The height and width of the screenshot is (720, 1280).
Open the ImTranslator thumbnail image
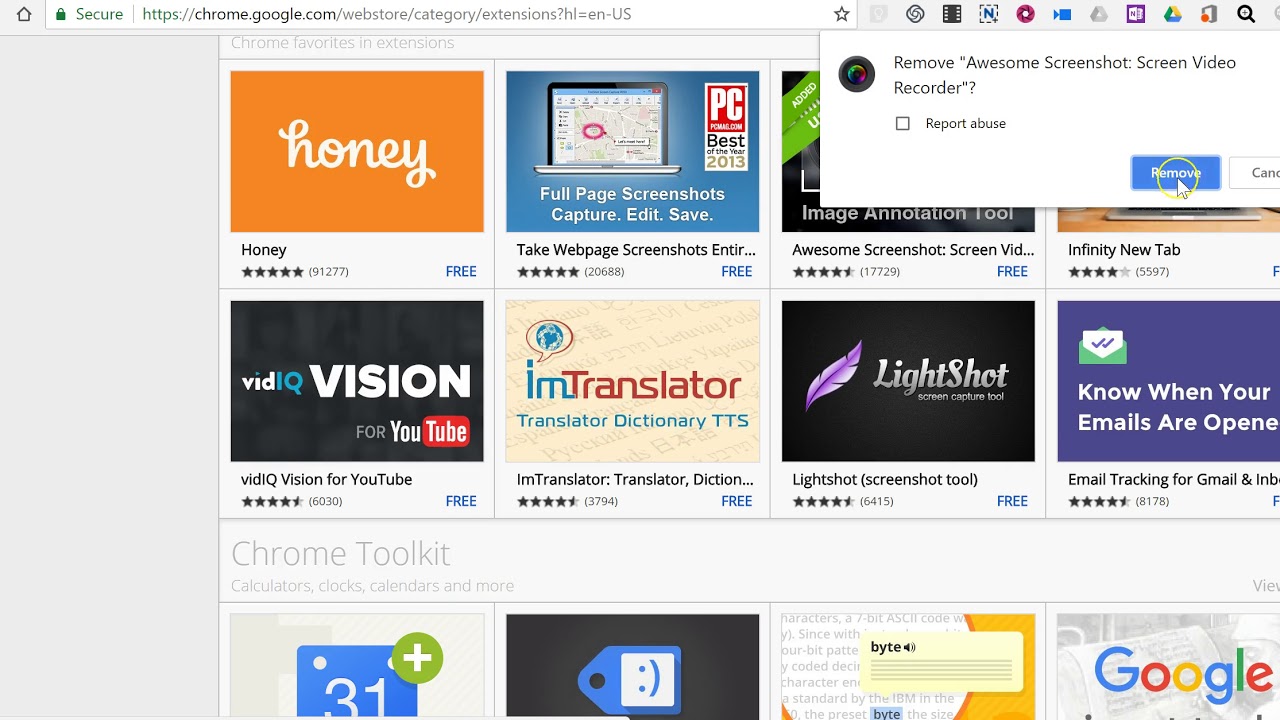point(633,381)
